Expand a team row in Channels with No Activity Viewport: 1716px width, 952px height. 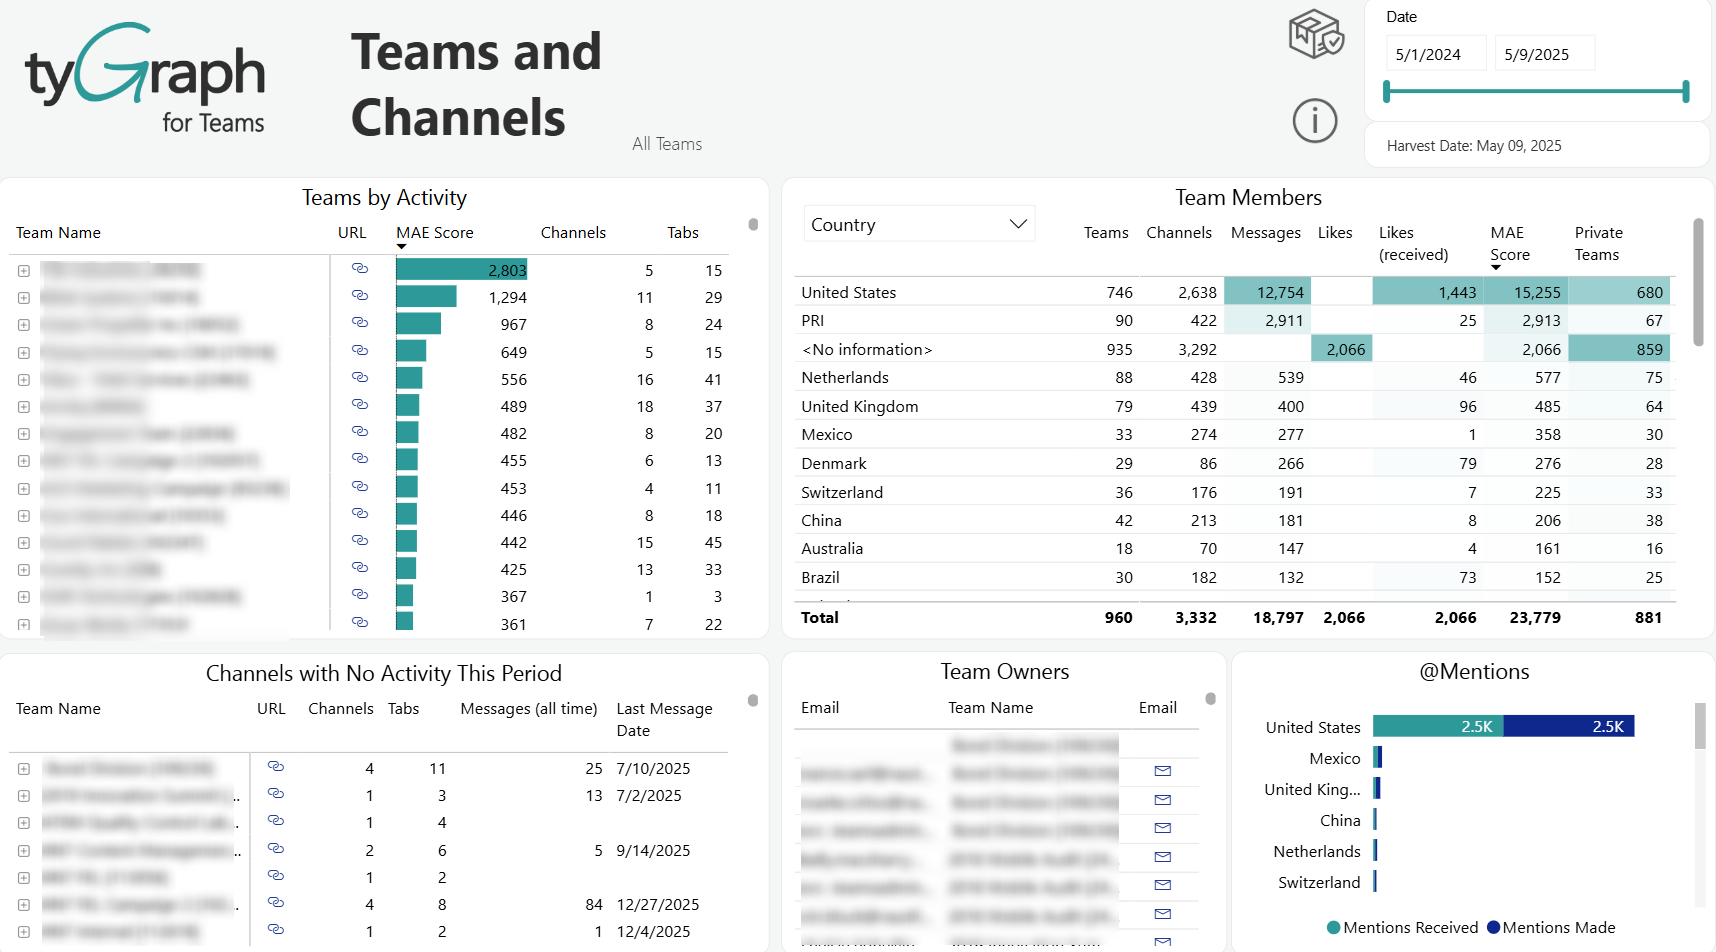point(24,767)
